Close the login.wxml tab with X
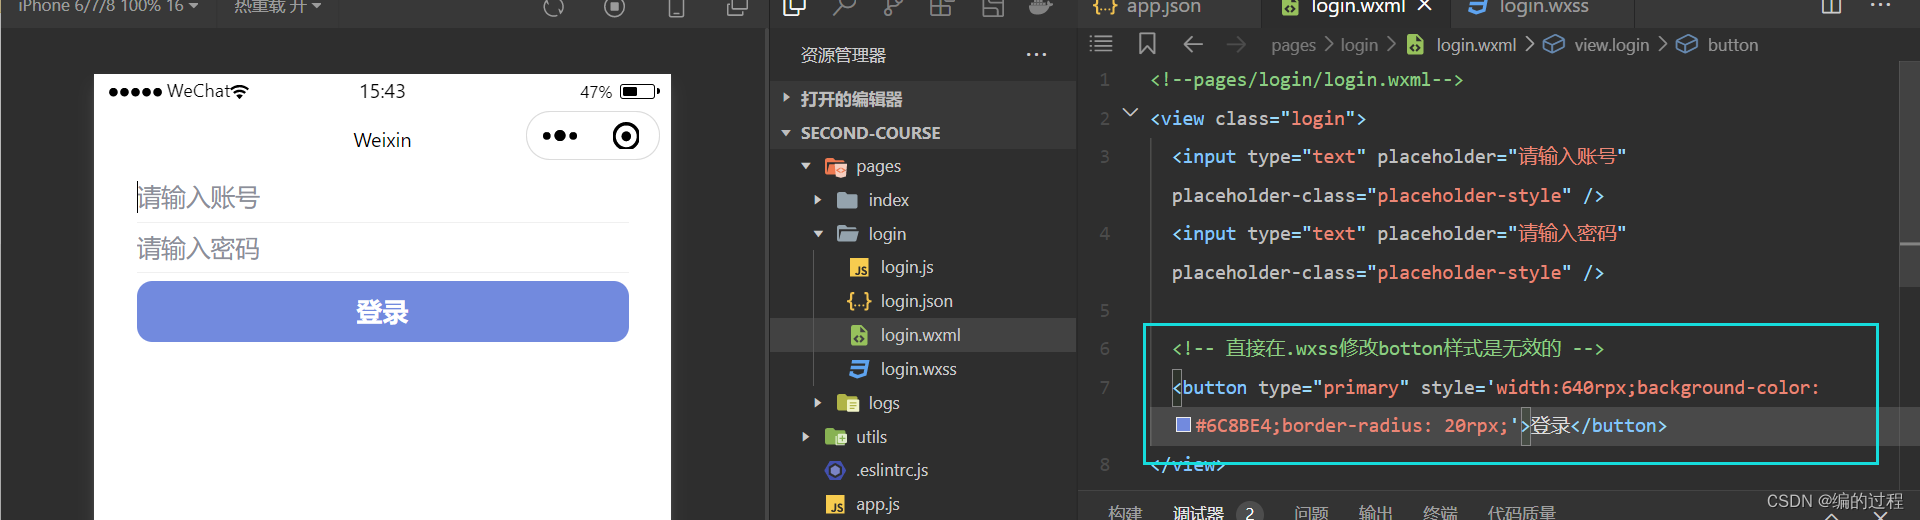The image size is (1920, 520). tap(1425, 6)
